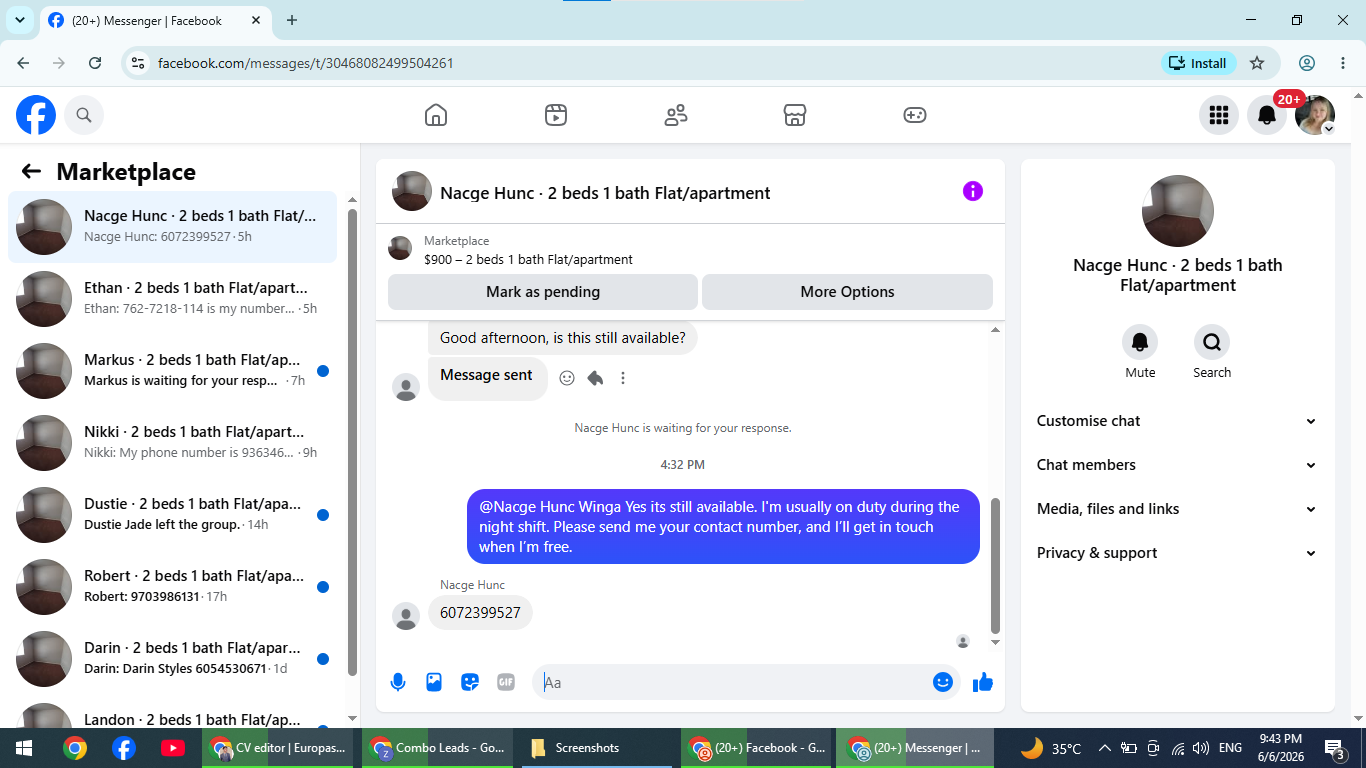Open CV editor Europass taskbar window
1366x768 pixels.
click(279, 748)
